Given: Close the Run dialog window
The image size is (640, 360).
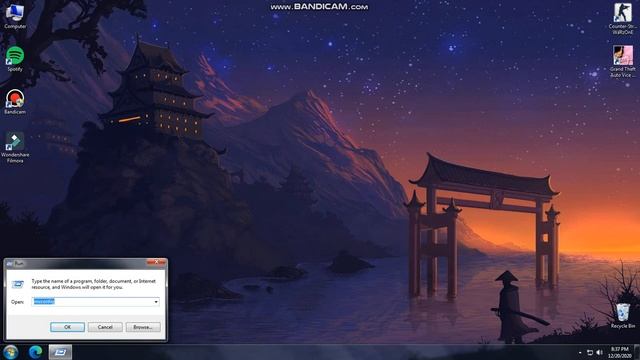Looking at the screenshot, I should point(156,262).
